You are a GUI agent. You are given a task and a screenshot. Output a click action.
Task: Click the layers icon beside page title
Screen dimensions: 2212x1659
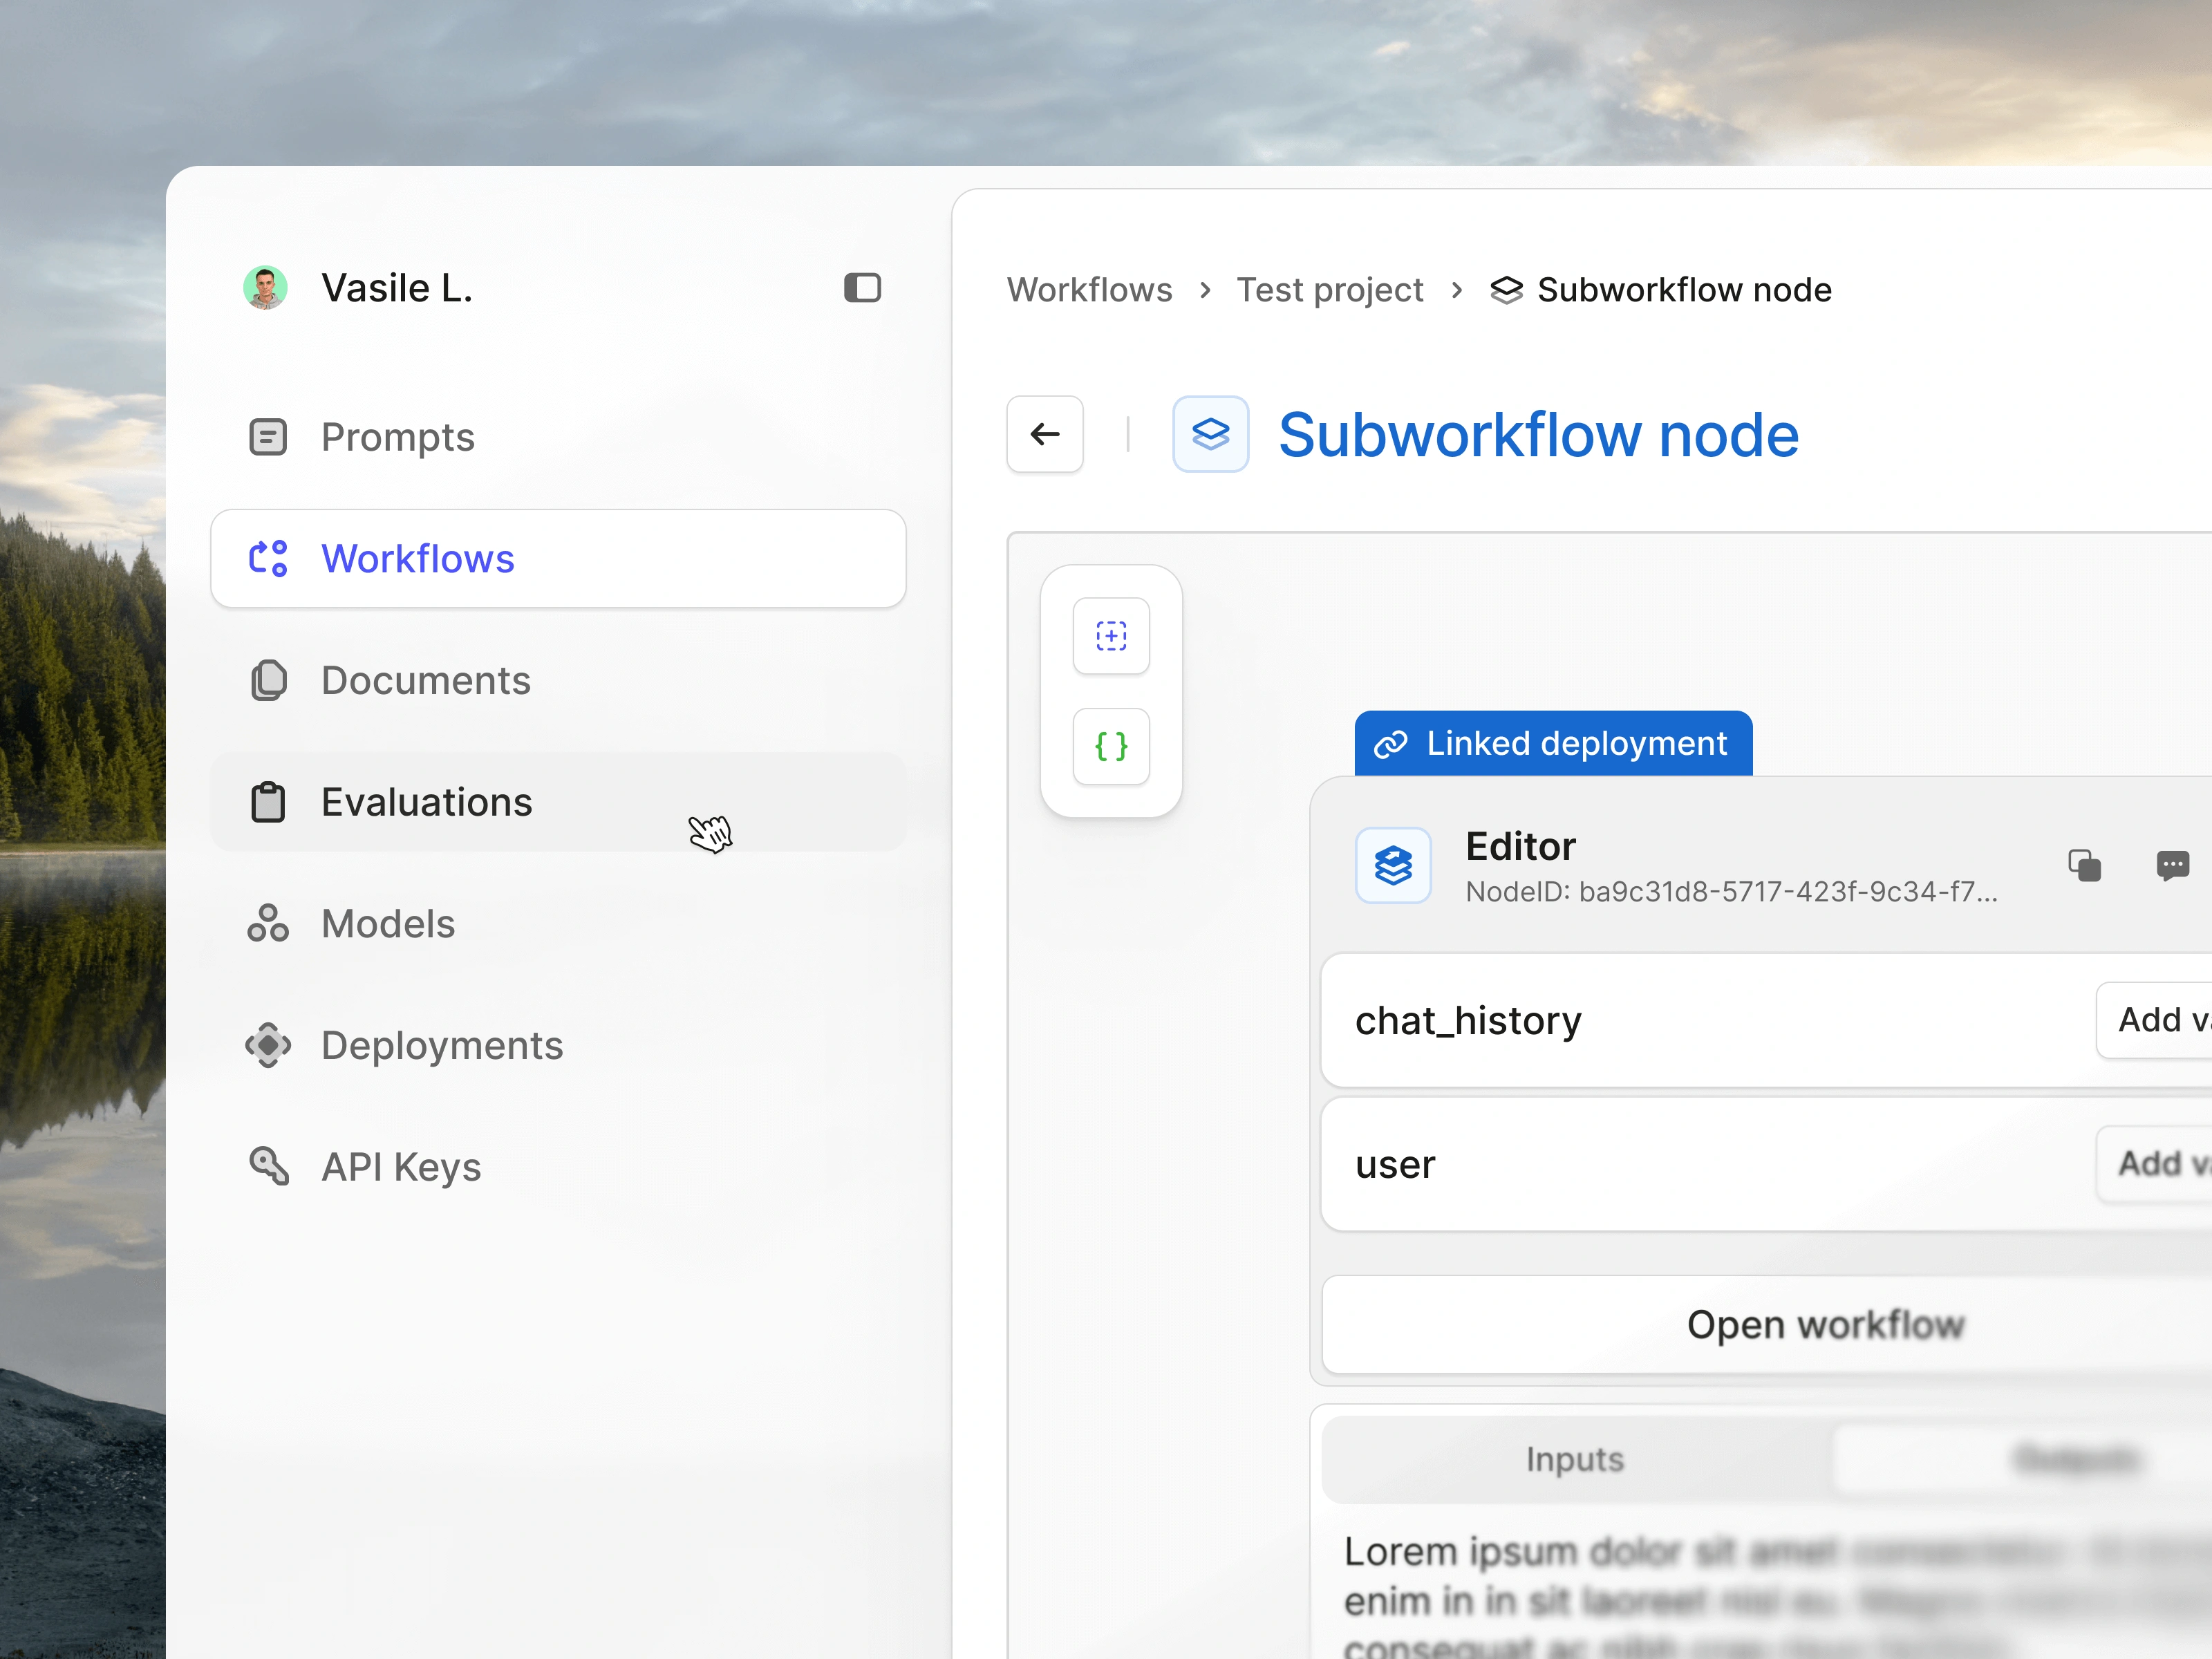coord(1210,434)
